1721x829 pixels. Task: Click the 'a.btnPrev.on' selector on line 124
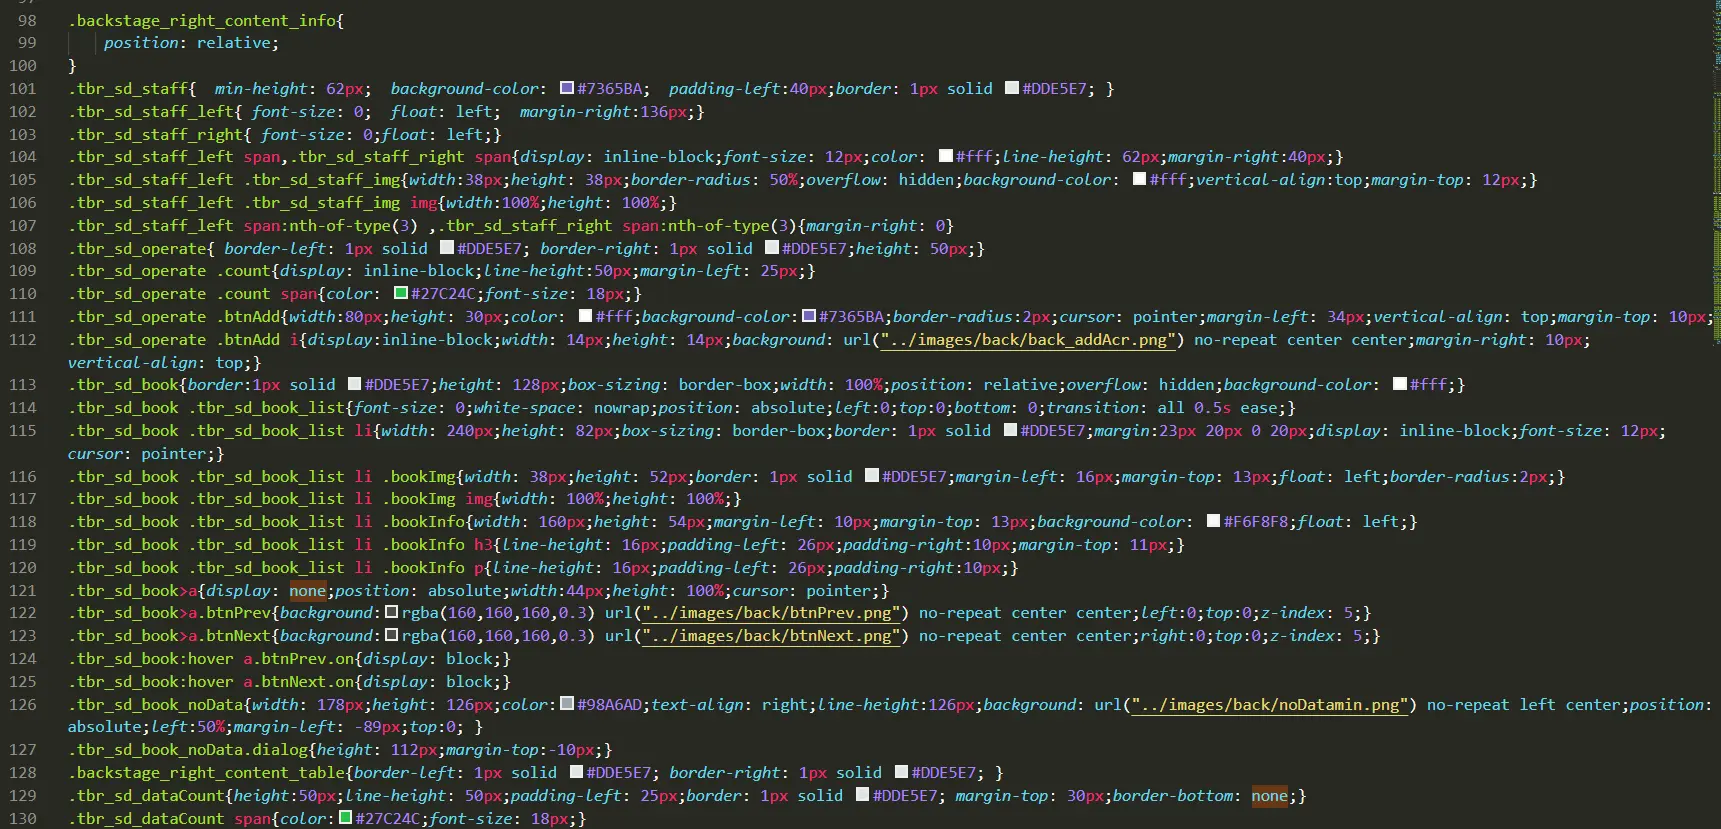click(x=299, y=658)
